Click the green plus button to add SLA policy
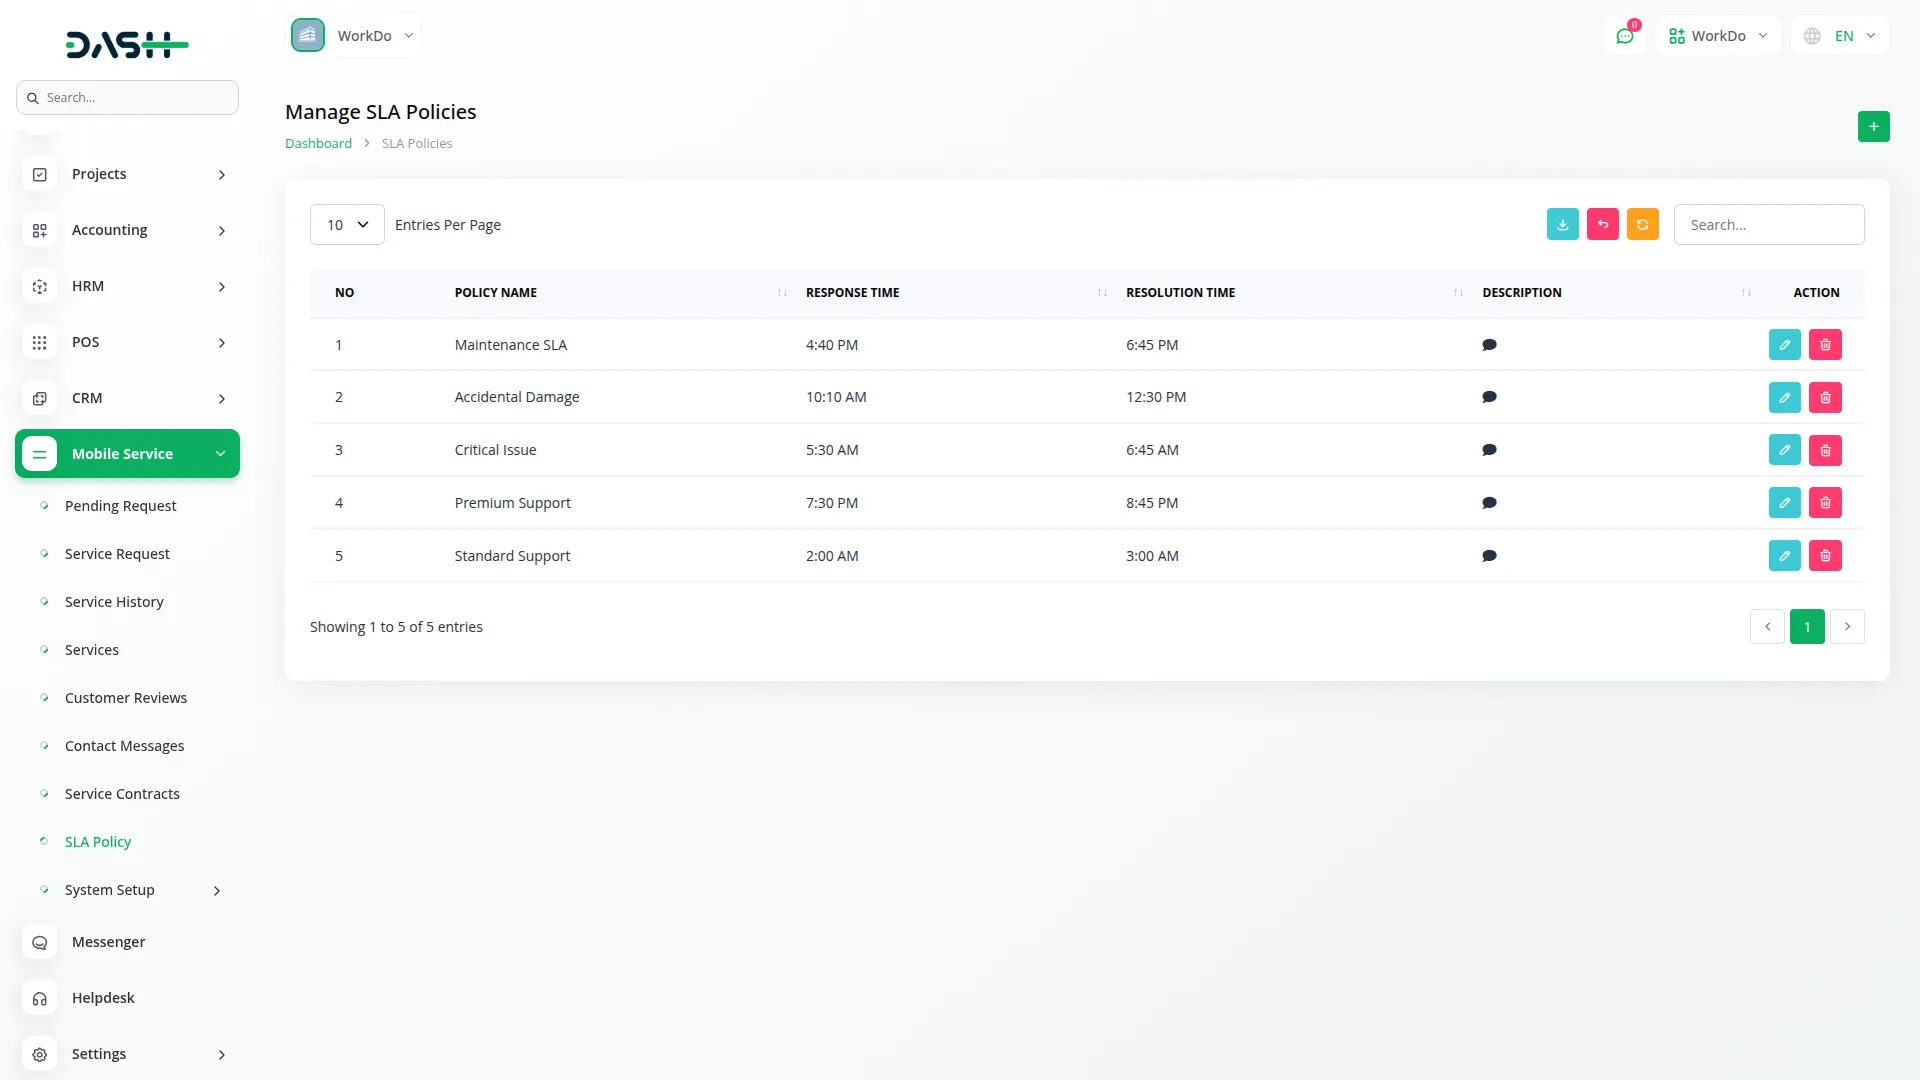This screenshot has width=1920, height=1080. point(1874,126)
